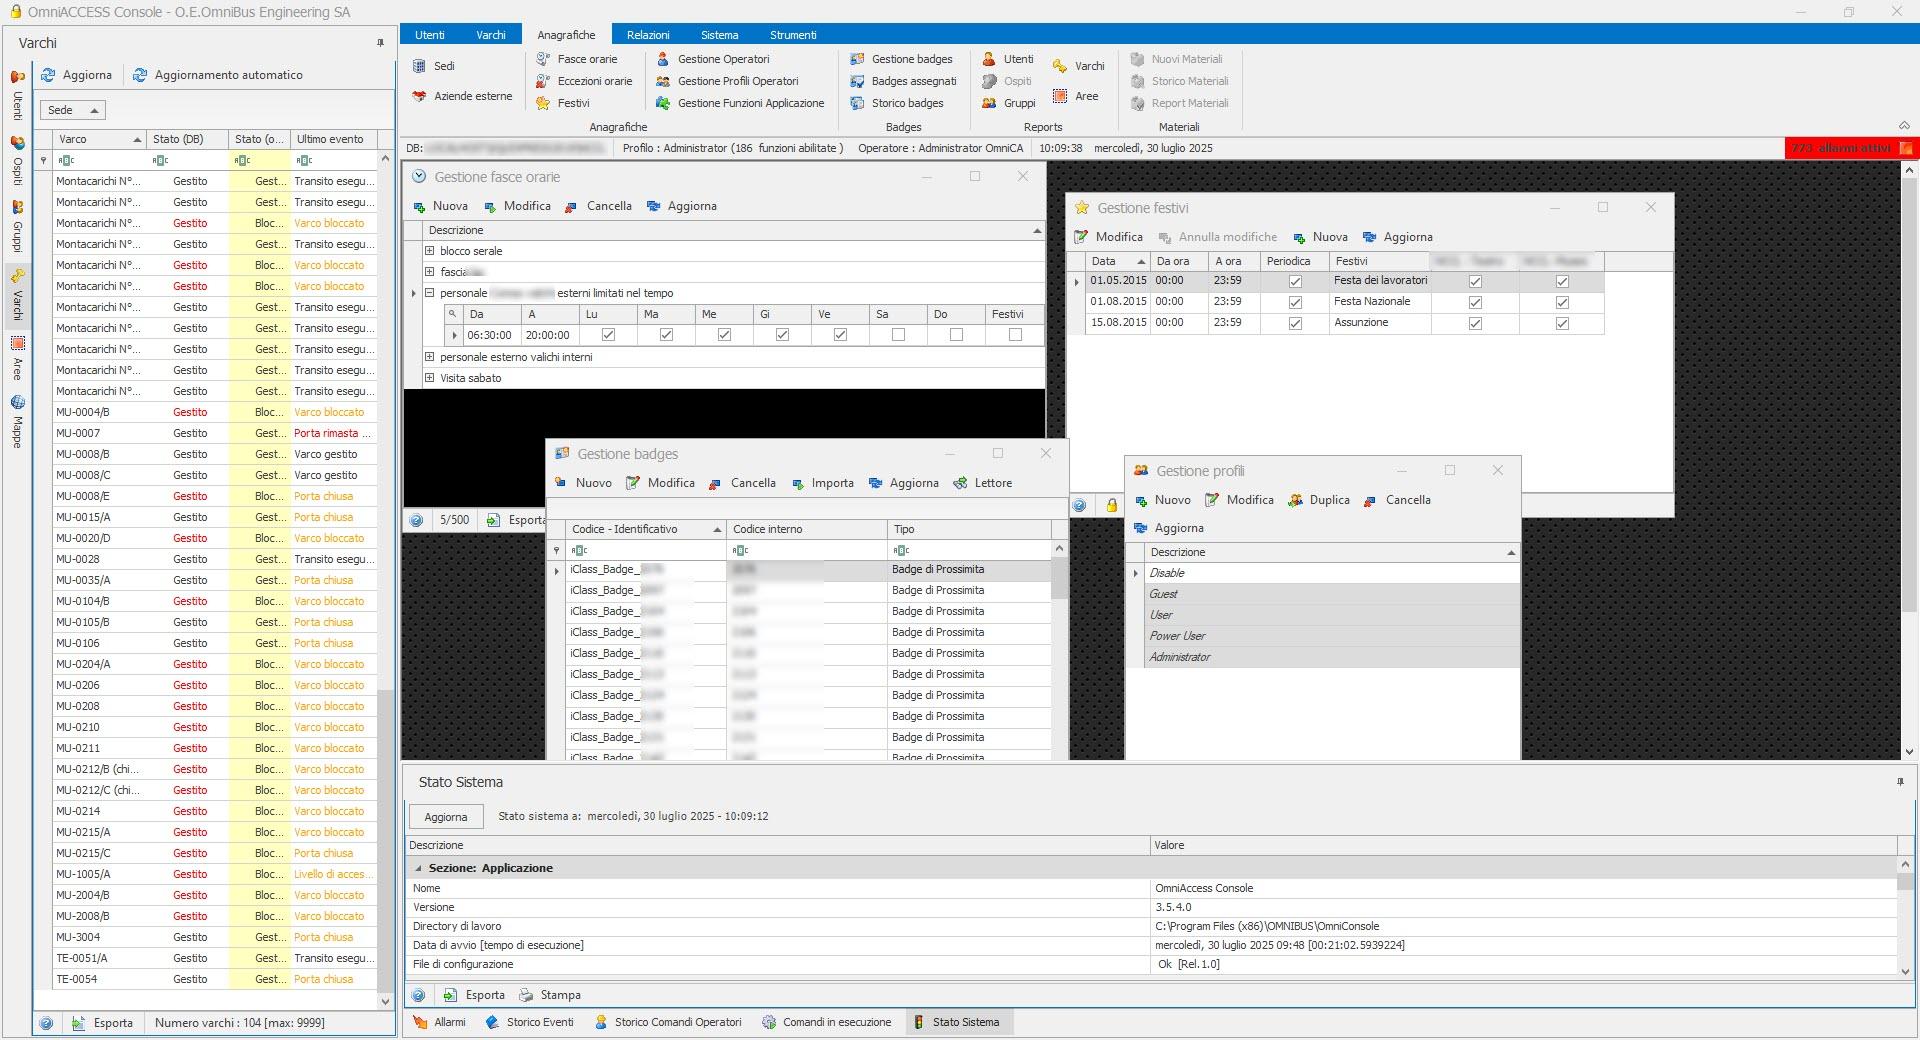Viewport: 1920px width, 1040px height.
Task: Expand 'personale esterno valichi interni' row
Action: (x=429, y=356)
